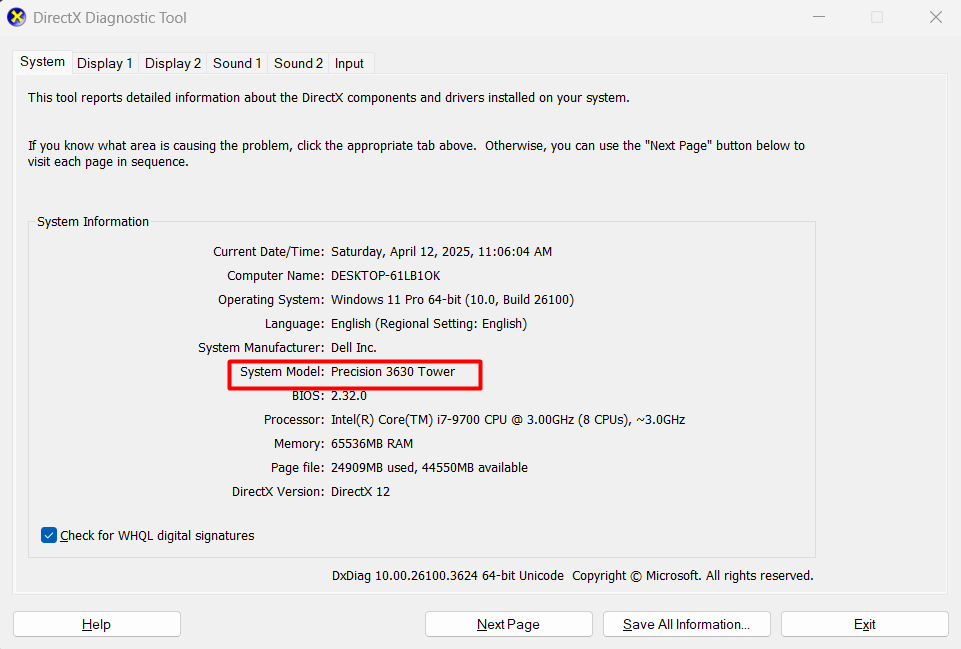This screenshot has width=961, height=649.
Task: Click memory value '65536MB RAM'
Action: [372, 444]
